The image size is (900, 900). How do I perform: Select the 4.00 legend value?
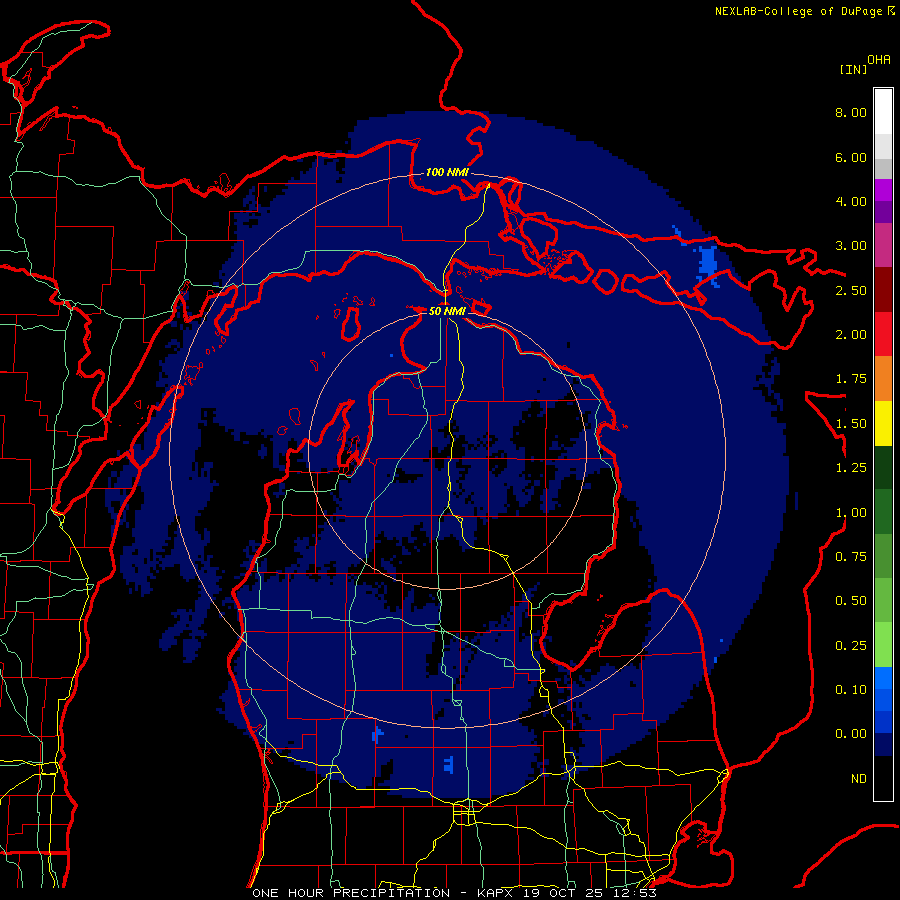(851, 201)
